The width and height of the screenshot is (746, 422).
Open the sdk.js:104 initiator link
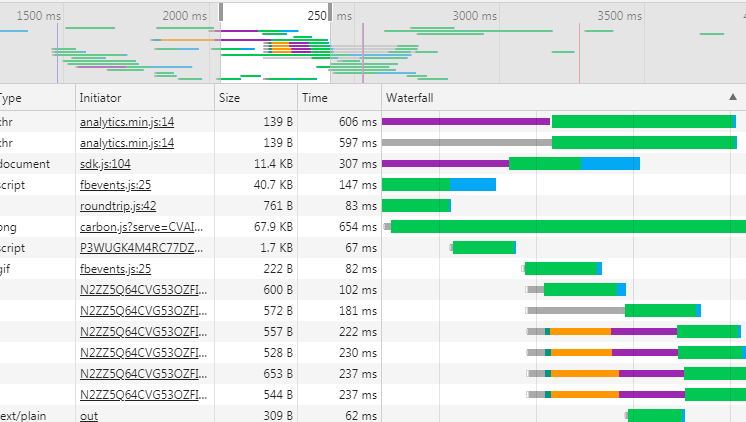coord(105,163)
